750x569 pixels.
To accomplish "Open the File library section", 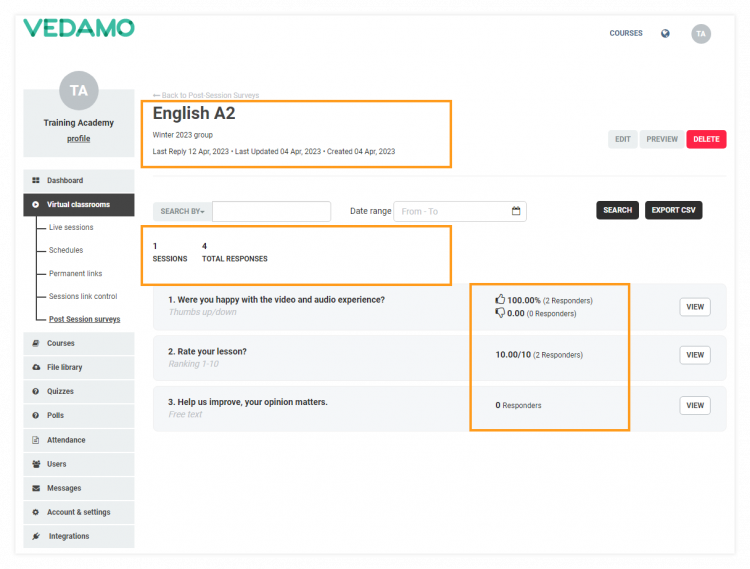I will click(64, 367).
